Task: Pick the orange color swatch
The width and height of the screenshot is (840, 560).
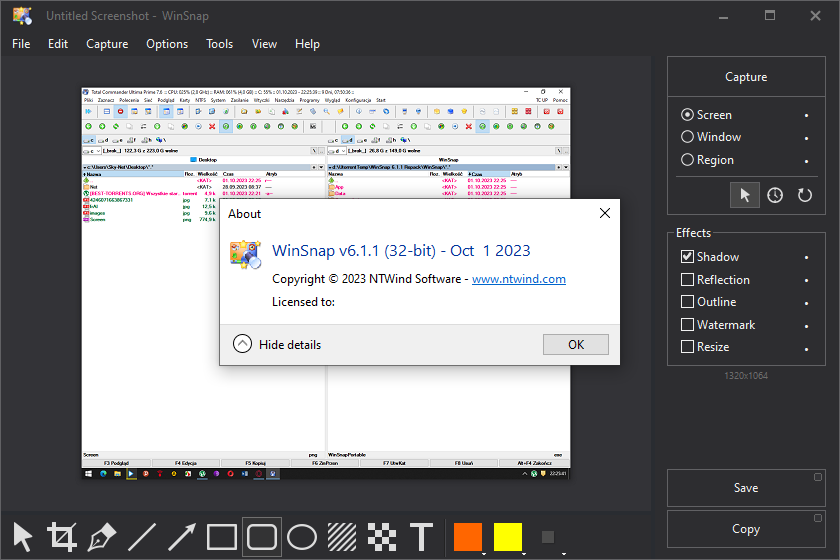Action: click(468, 537)
